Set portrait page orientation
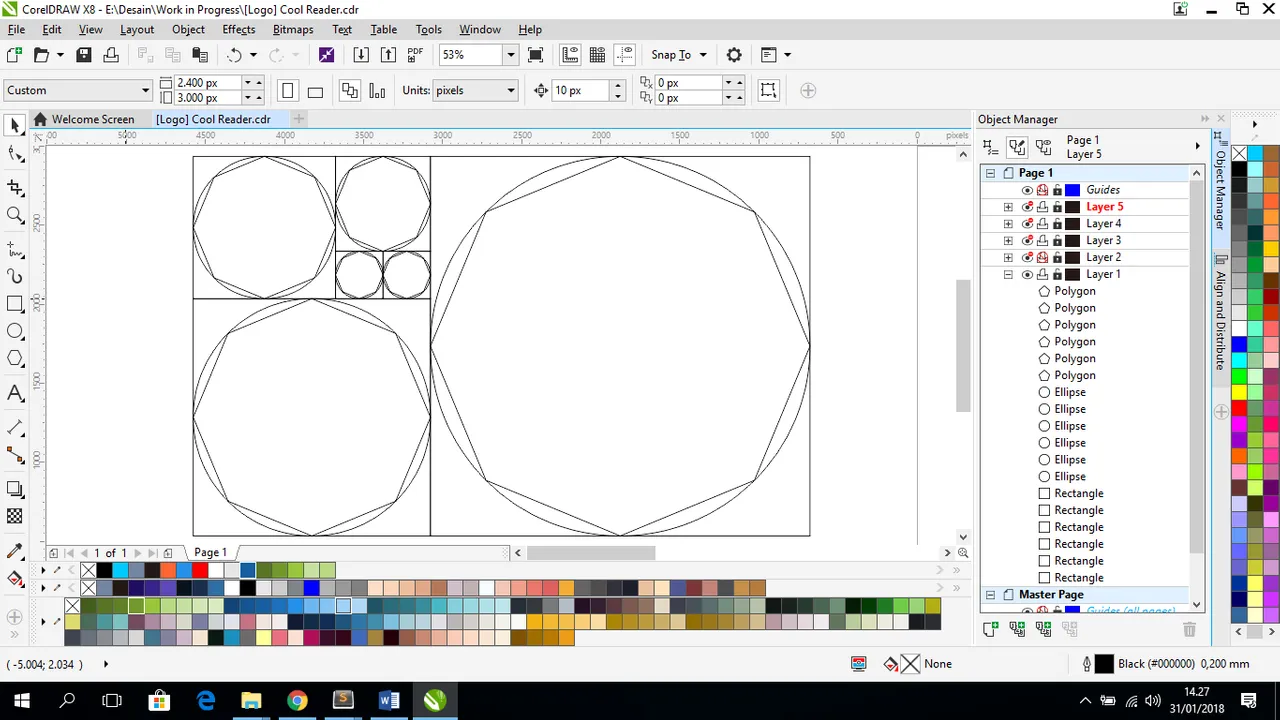The image size is (1280, 720). pyautogui.click(x=287, y=91)
